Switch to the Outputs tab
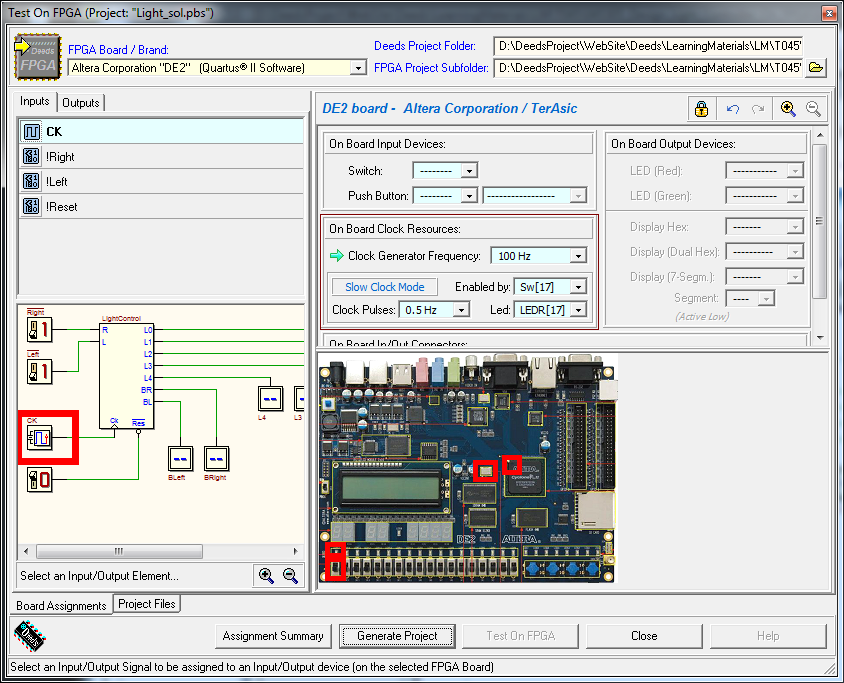Image resolution: width=844 pixels, height=683 pixels. 81,103
